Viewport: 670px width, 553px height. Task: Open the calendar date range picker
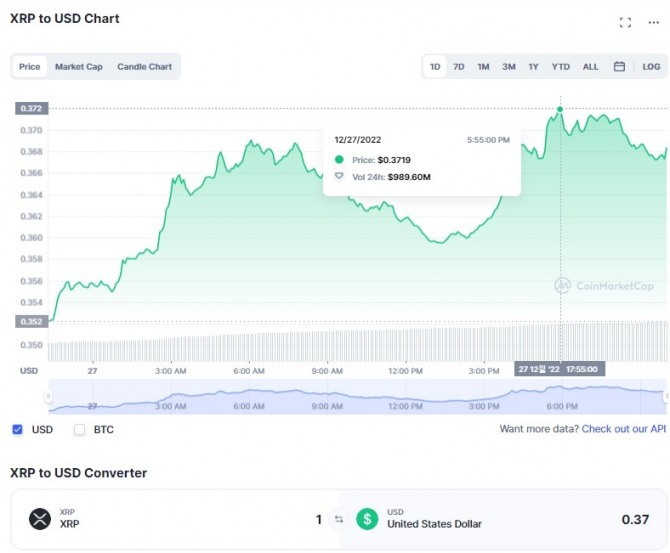[619, 67]
